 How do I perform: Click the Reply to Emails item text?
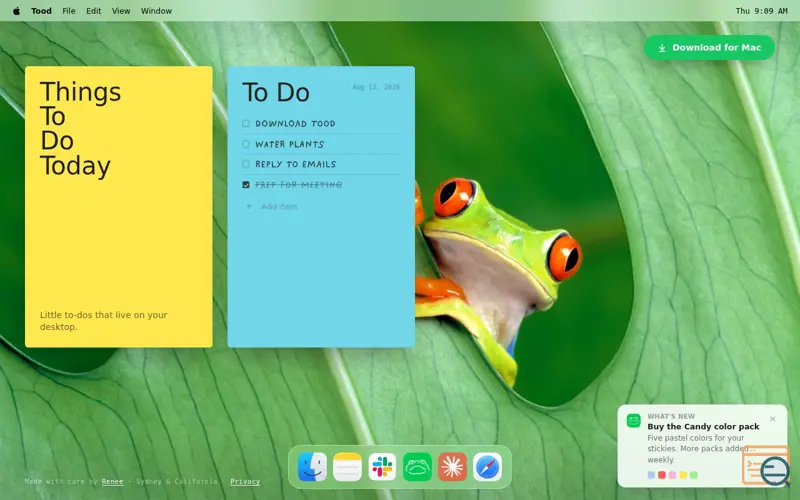pos(295,164)
